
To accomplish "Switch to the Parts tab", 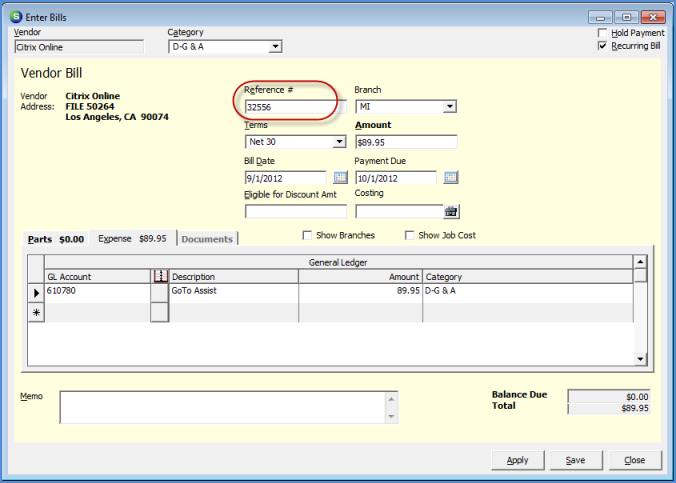I will click(56, 239).
